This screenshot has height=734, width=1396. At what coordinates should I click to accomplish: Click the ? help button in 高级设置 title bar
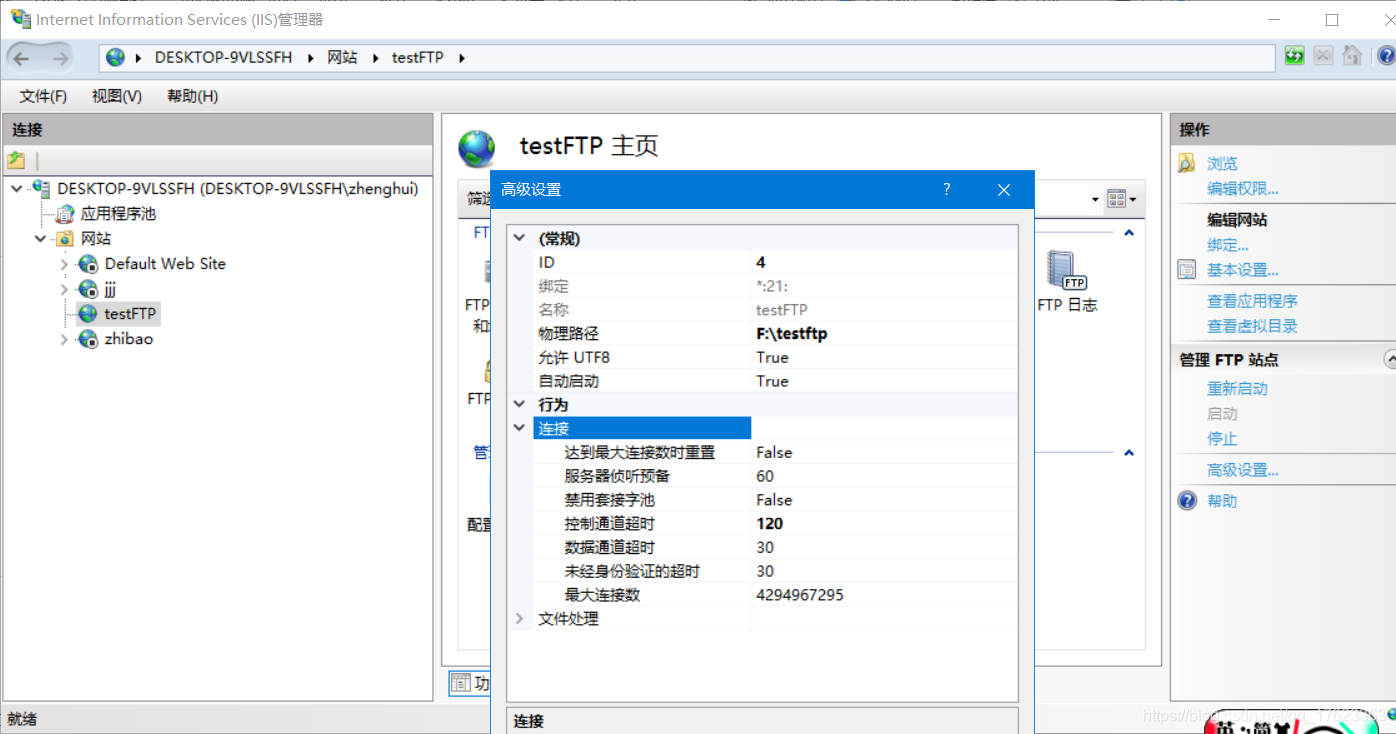(947, 189)
